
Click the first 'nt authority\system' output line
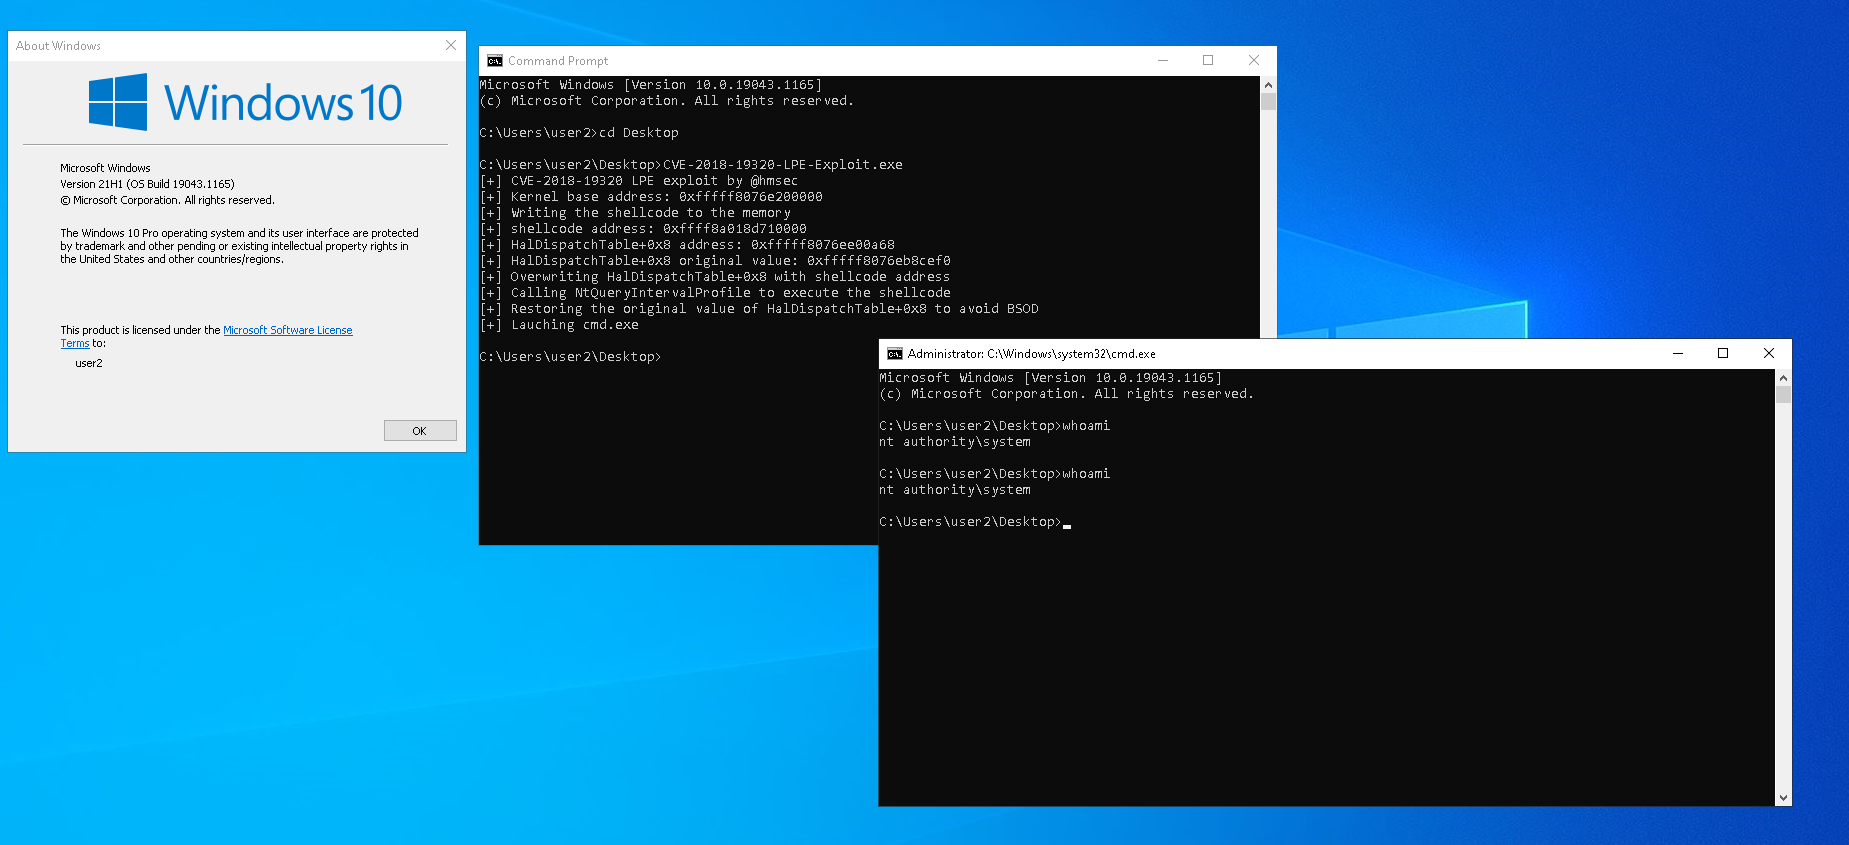click(955, 442)
